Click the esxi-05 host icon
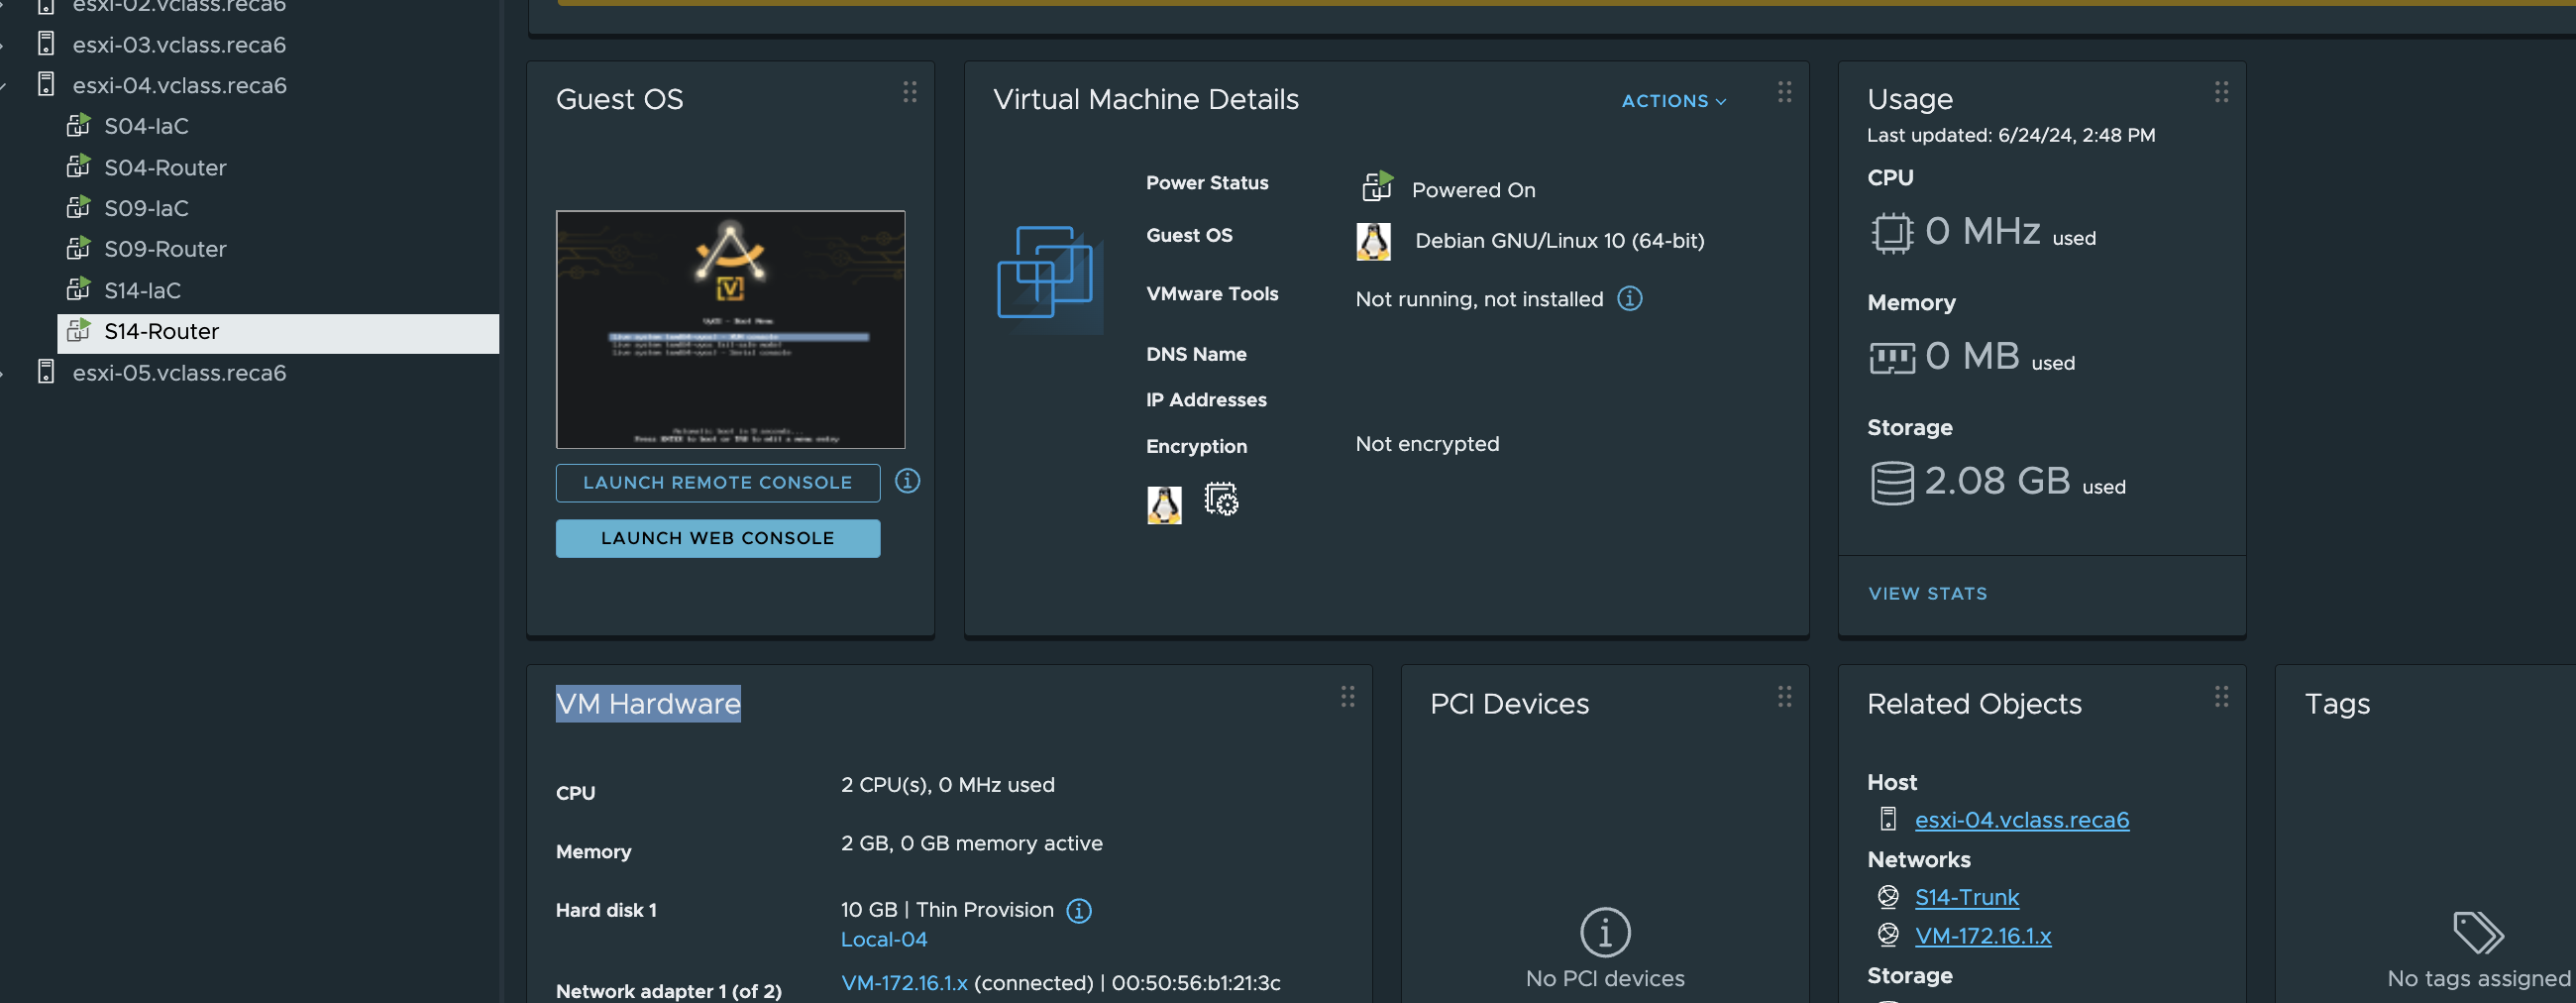2576x1003 pixels. [46, 372]
